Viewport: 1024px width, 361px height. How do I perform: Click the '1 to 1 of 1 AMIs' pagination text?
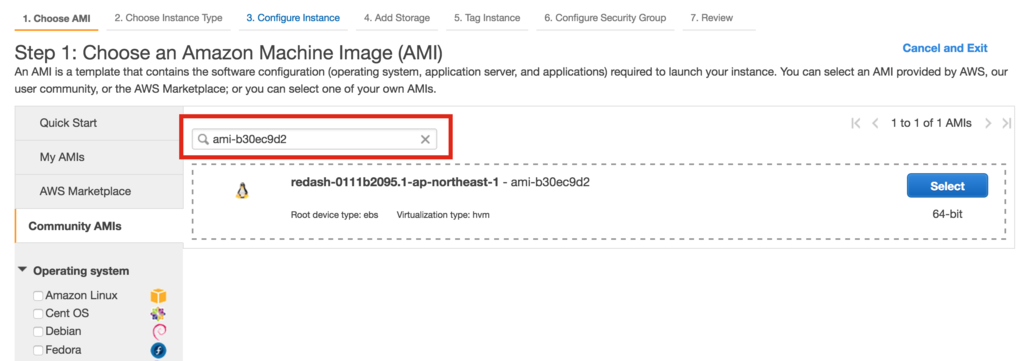931,123
